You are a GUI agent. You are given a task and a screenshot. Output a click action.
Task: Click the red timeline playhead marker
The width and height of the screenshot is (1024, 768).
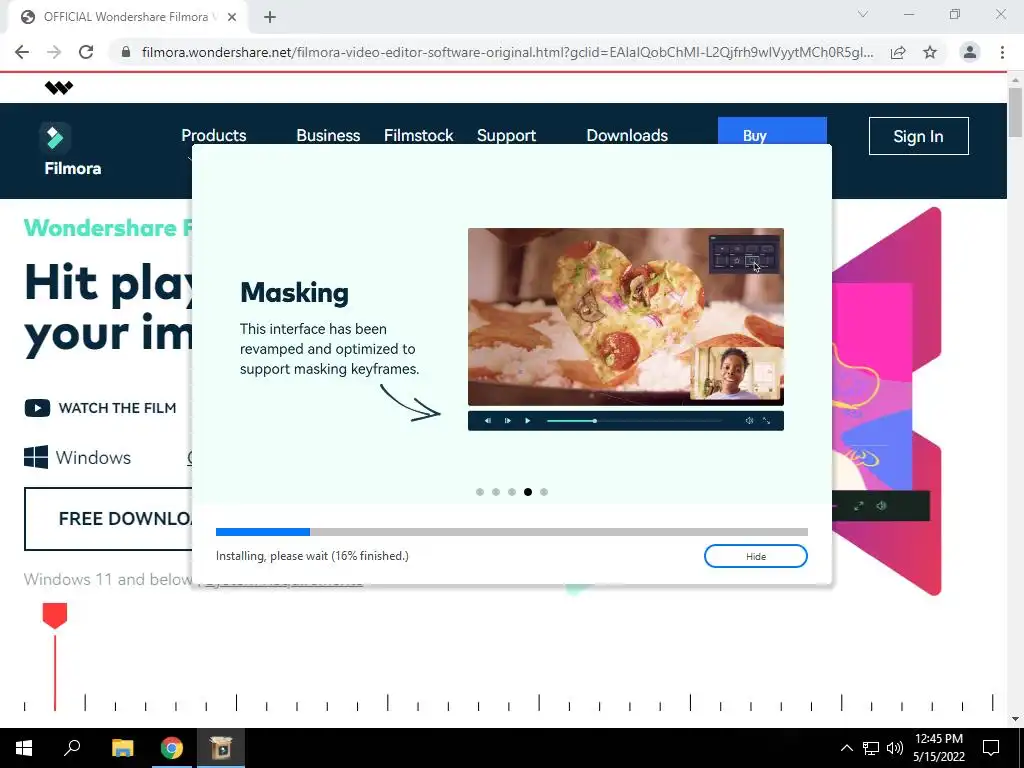click(55, 616)
